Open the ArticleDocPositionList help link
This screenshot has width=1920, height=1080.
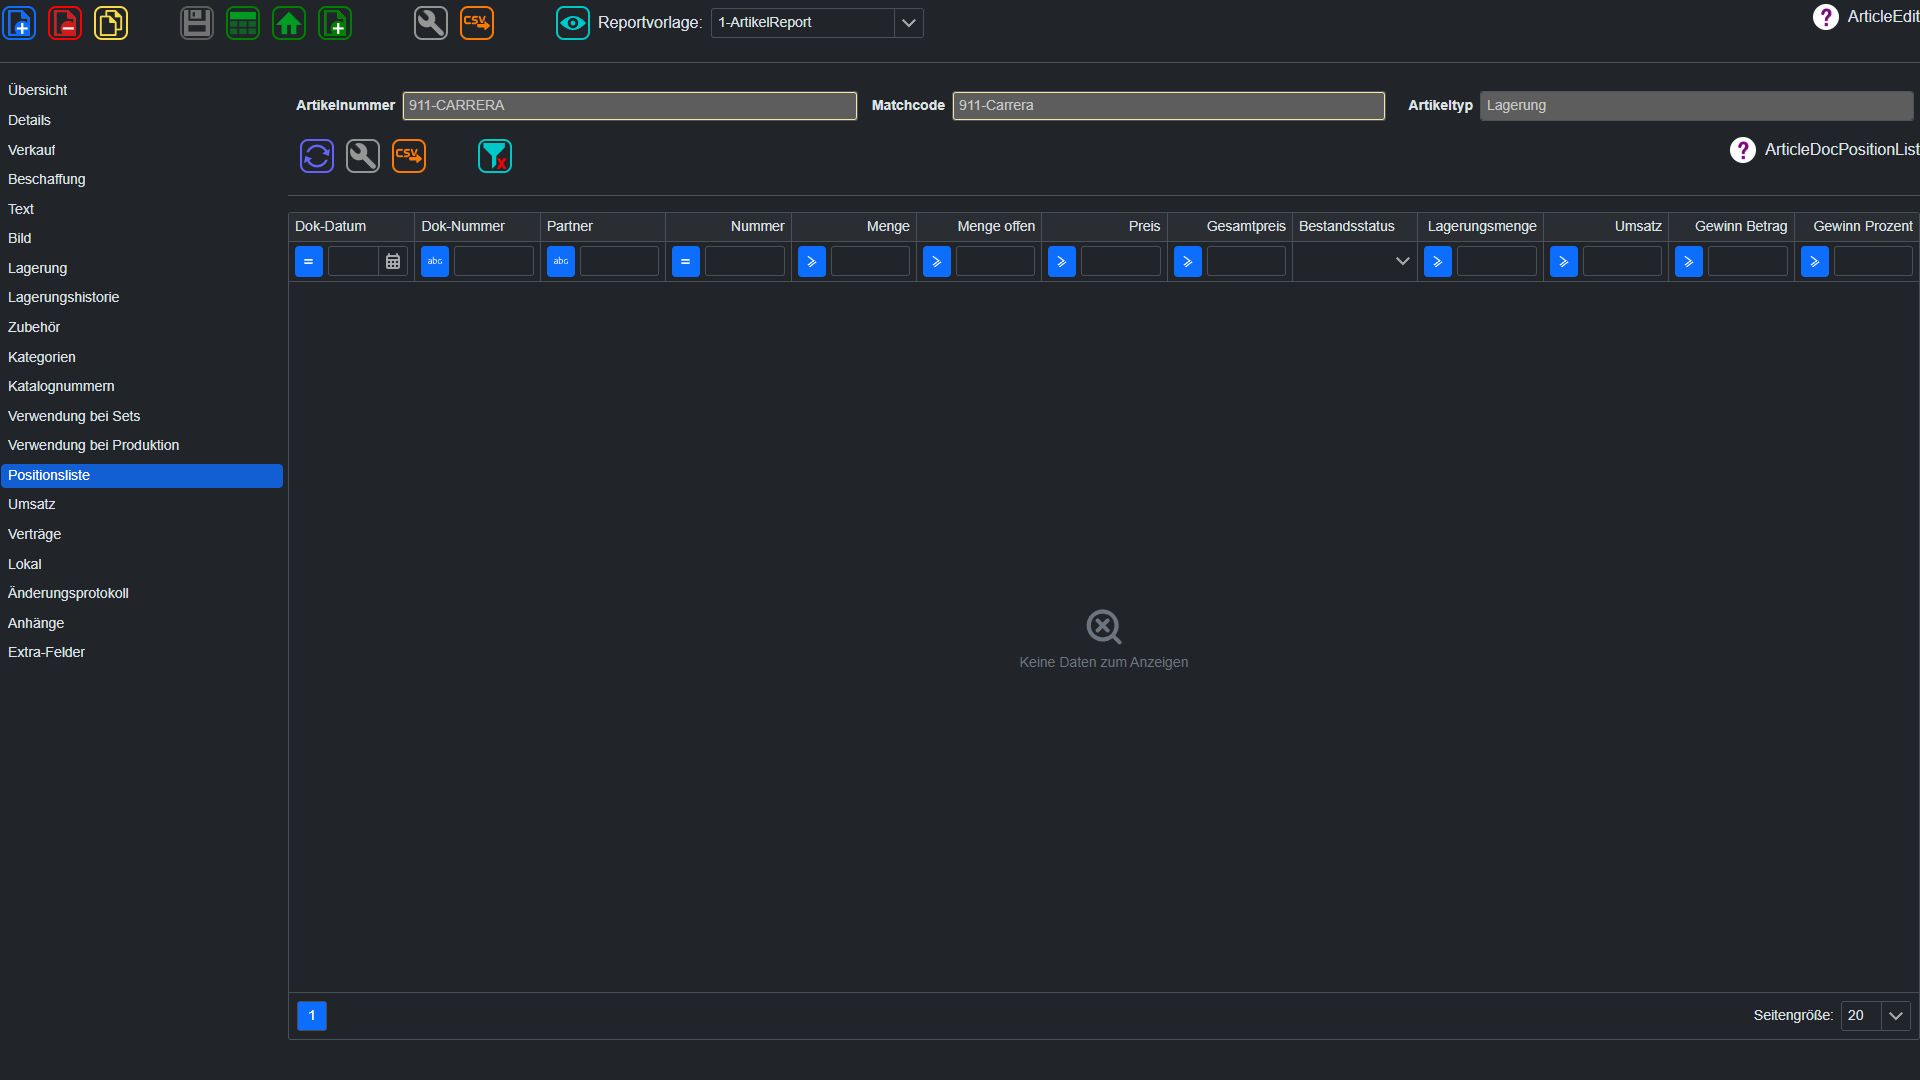coord(1824,150)
